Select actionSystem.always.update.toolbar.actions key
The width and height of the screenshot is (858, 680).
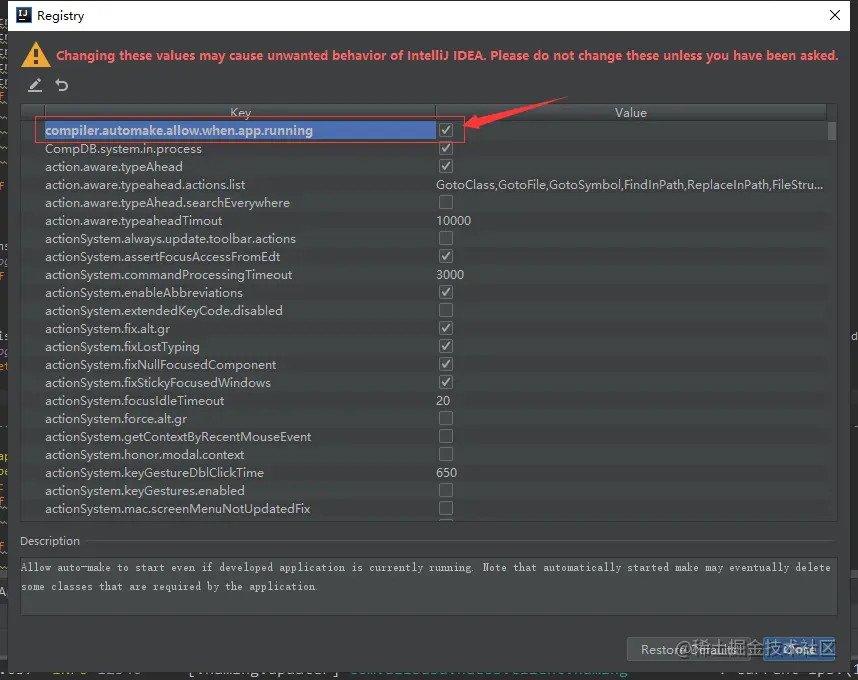[170, 239]
